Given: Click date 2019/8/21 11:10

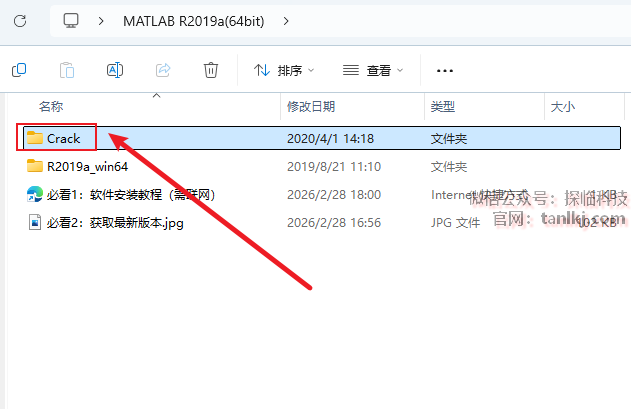Looking at the screenshot, I should point(334,166).
